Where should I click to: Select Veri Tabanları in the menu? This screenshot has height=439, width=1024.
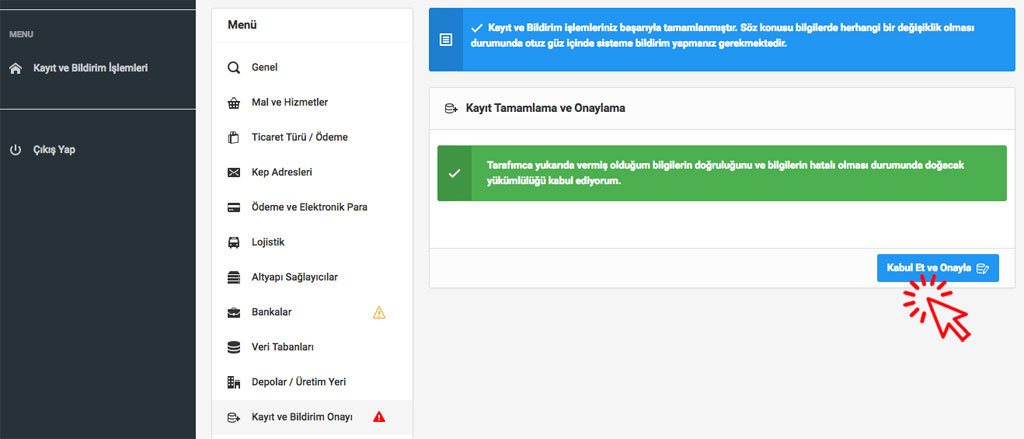[283, 347]
